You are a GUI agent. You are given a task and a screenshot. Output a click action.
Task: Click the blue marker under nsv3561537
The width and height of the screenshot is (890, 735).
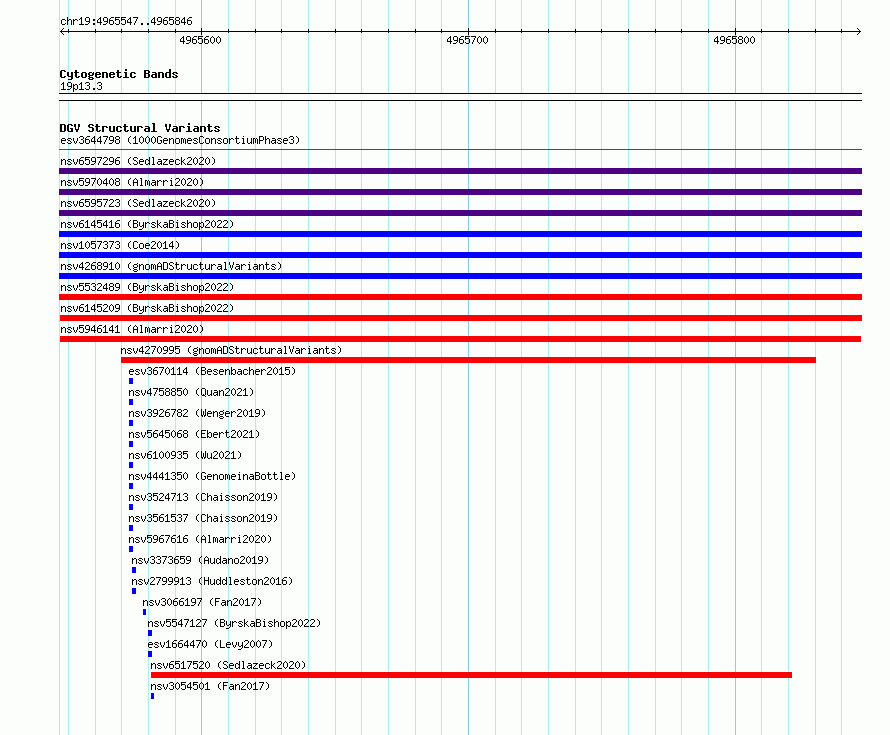point(131,528)
